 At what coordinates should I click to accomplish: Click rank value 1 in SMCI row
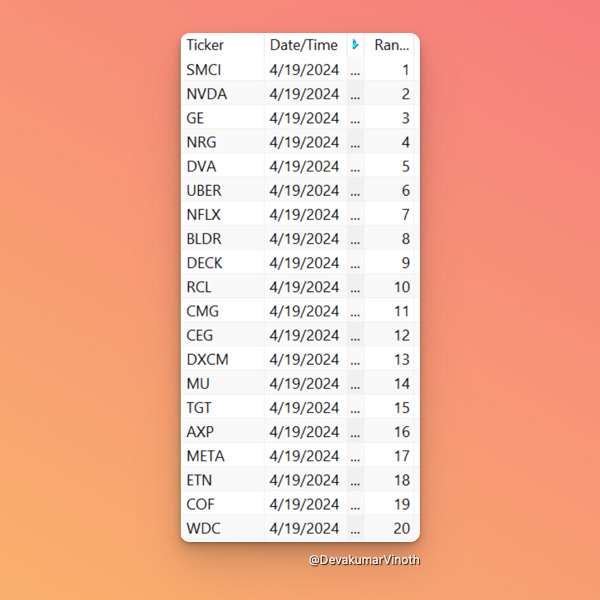[389, 70]
